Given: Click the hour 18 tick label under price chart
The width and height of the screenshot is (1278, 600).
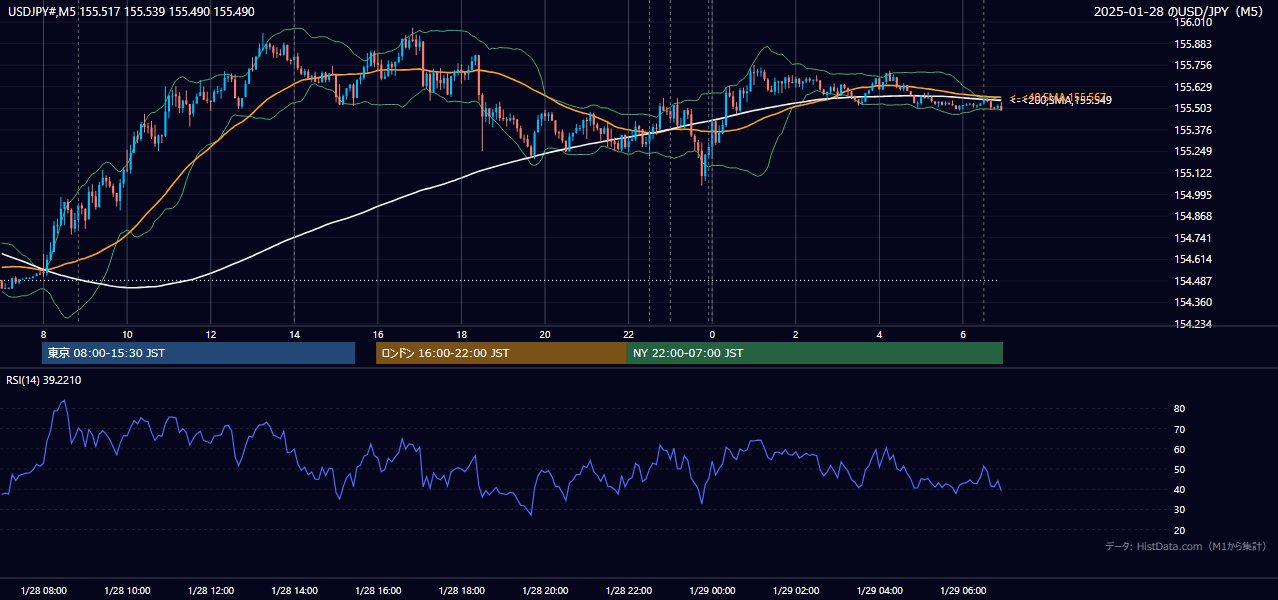Looking at the screenshot, I should click(x=461, y=334).
